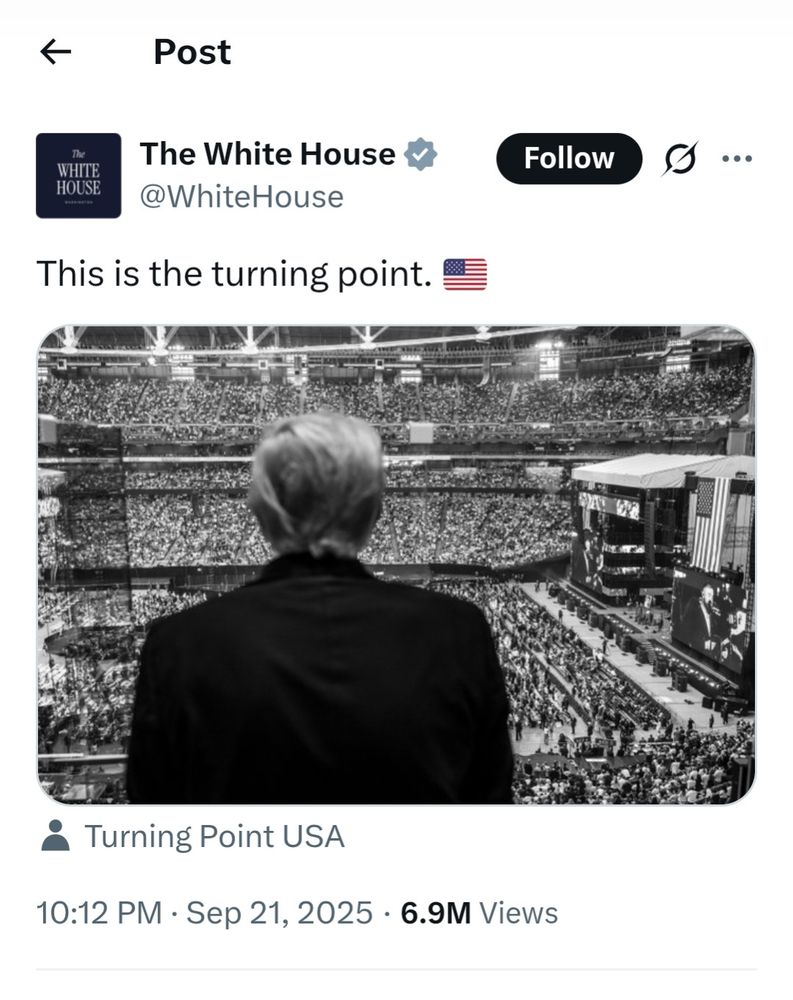Click the separator line below view count
Viewport: 793px width, 1000px height.
(x=396, y=967)
